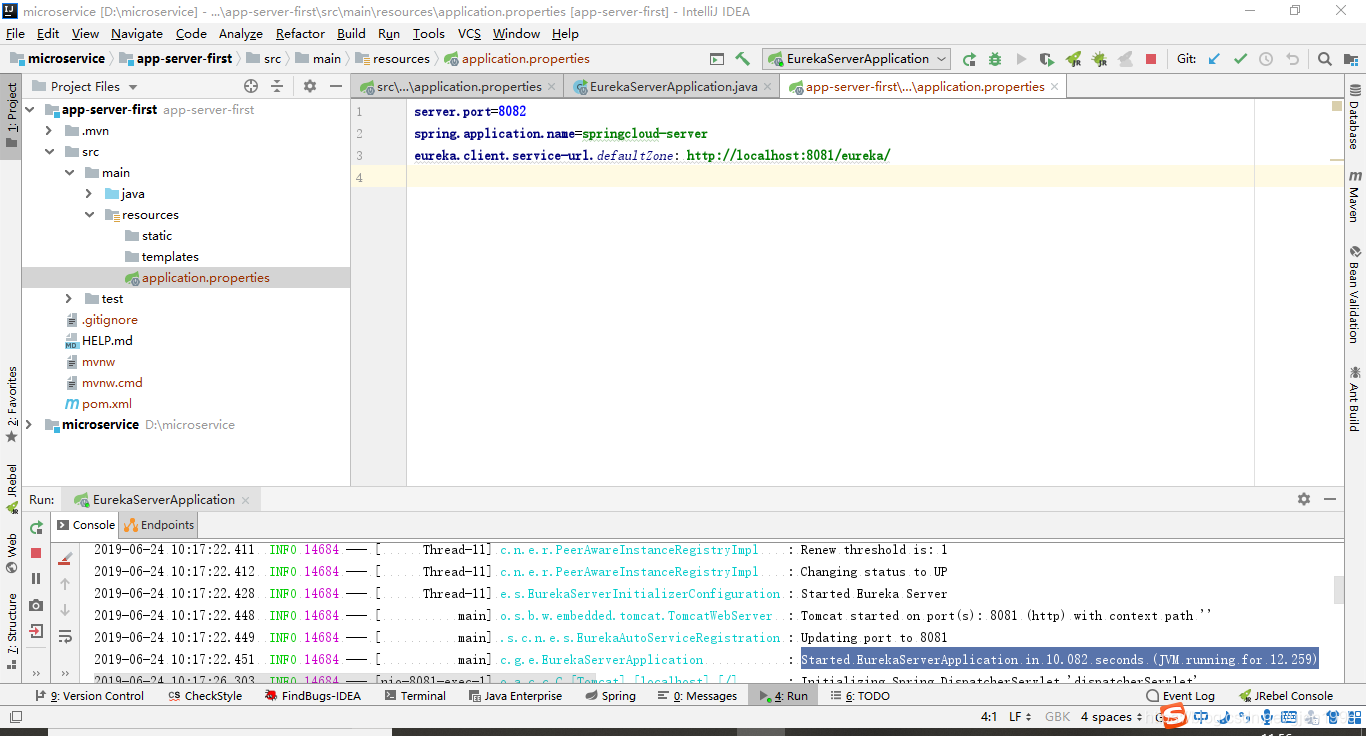Image resolution: width=1366 pixels, height=736 pixels.
Task: Switch to Endpoints tab in Run panel
Action: 159,525
